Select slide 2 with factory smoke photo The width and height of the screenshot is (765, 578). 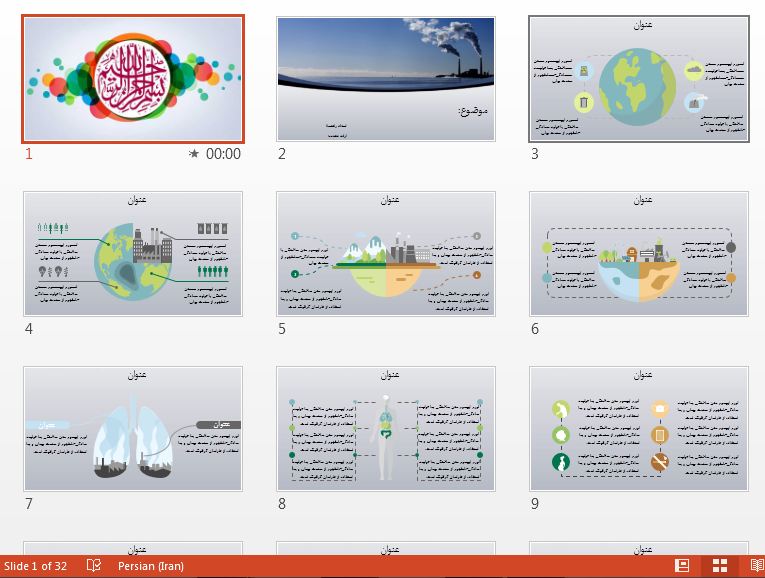[386, 79]
